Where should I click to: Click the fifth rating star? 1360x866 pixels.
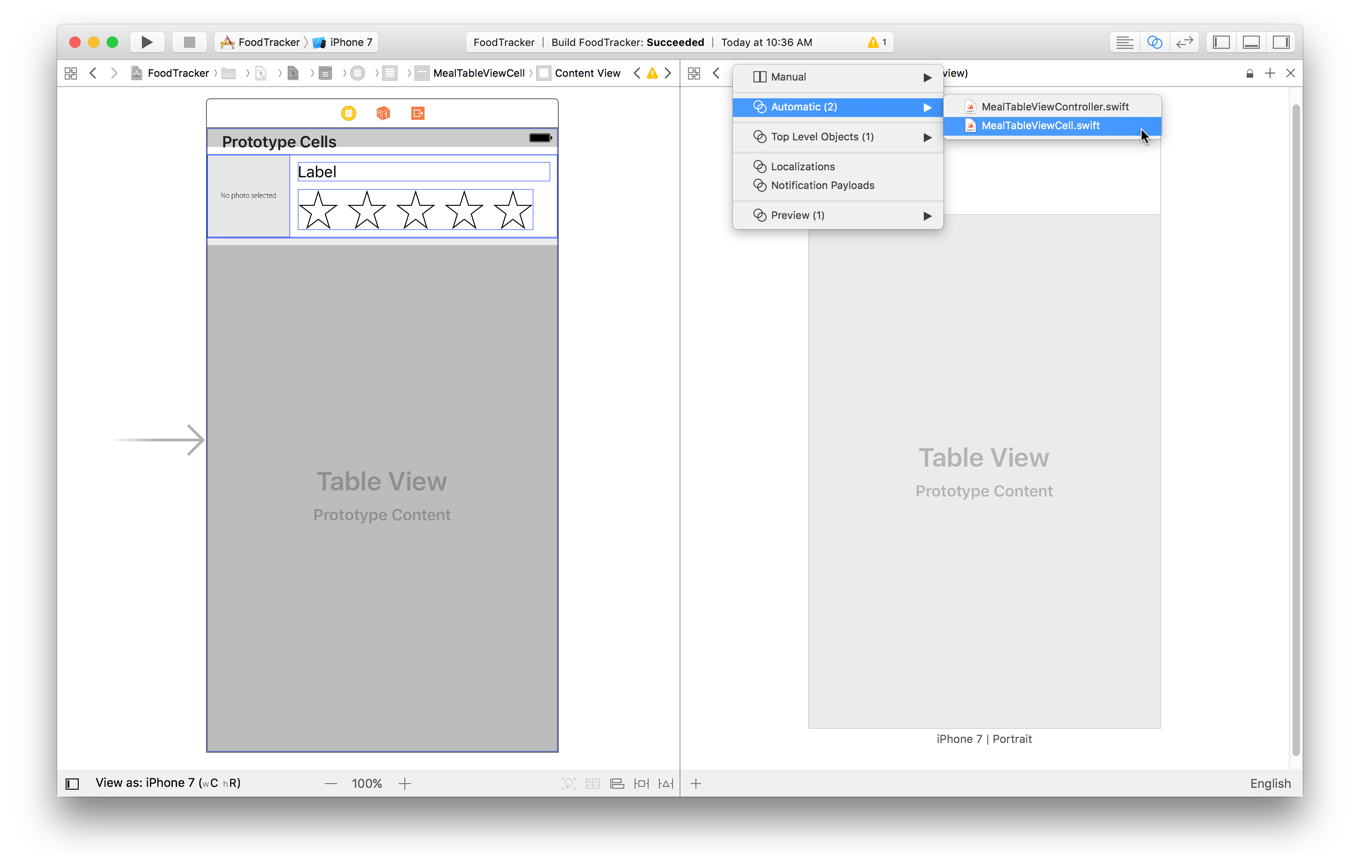[513, 210]
